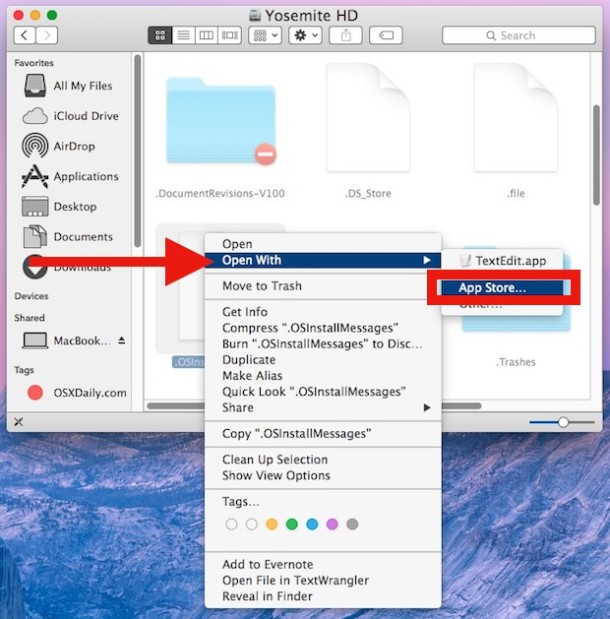Screen dimensions: 610x619
Task: Click the Yosemite HD title drive icon
Action: click(255, 15)
